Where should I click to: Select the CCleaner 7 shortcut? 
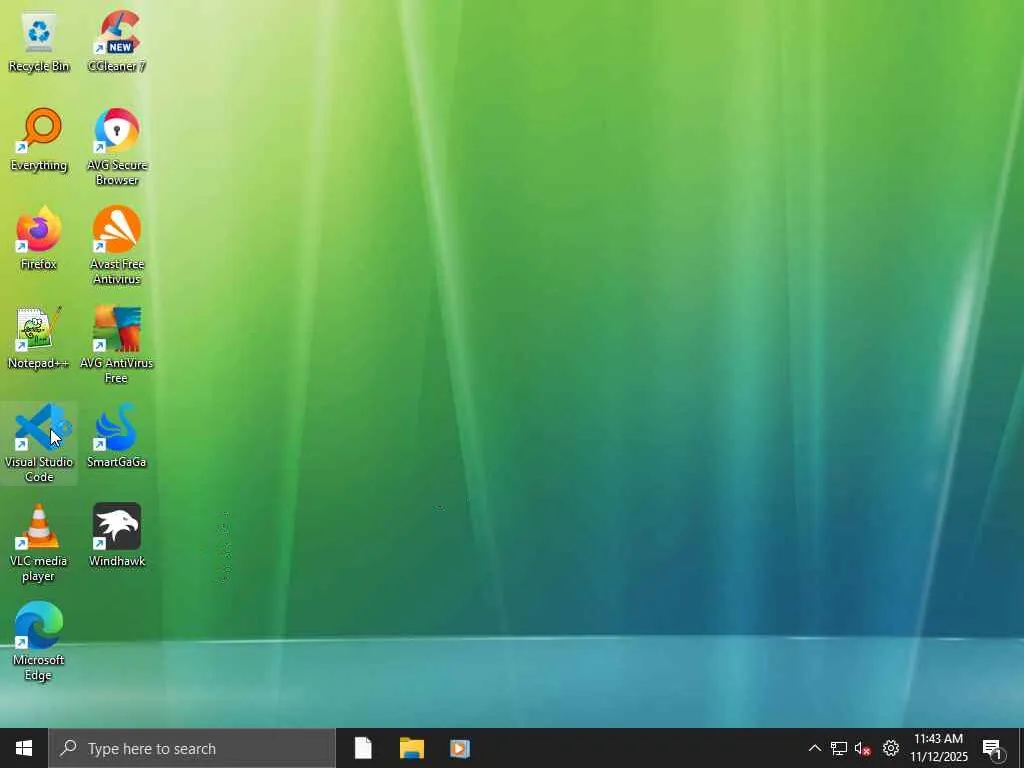coord(117,42)
